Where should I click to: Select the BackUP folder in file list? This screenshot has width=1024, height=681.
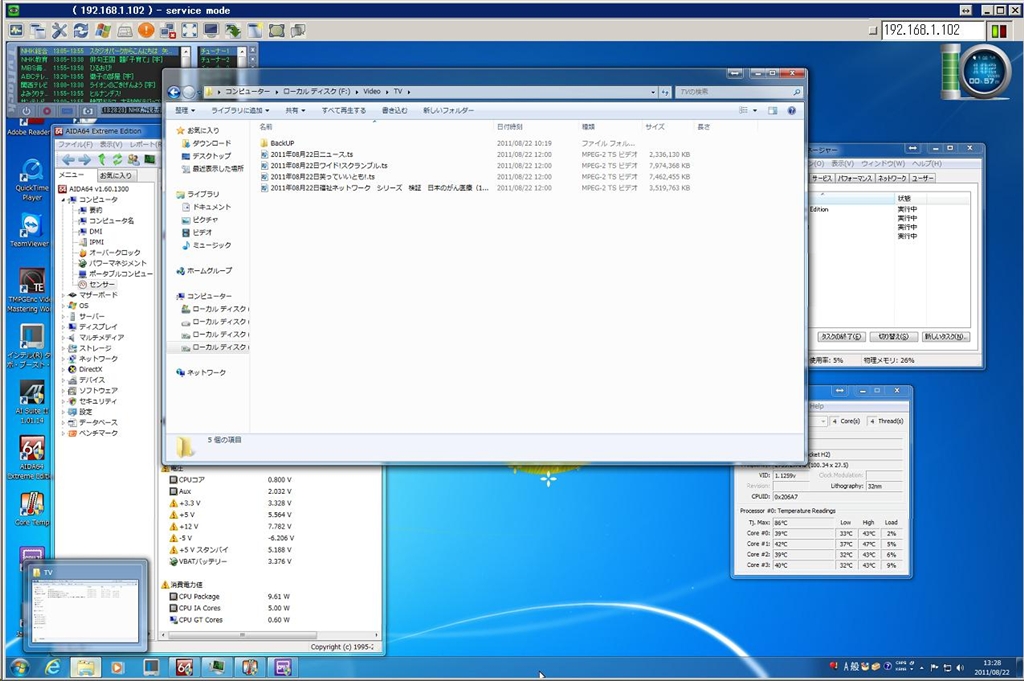point(281,143)
